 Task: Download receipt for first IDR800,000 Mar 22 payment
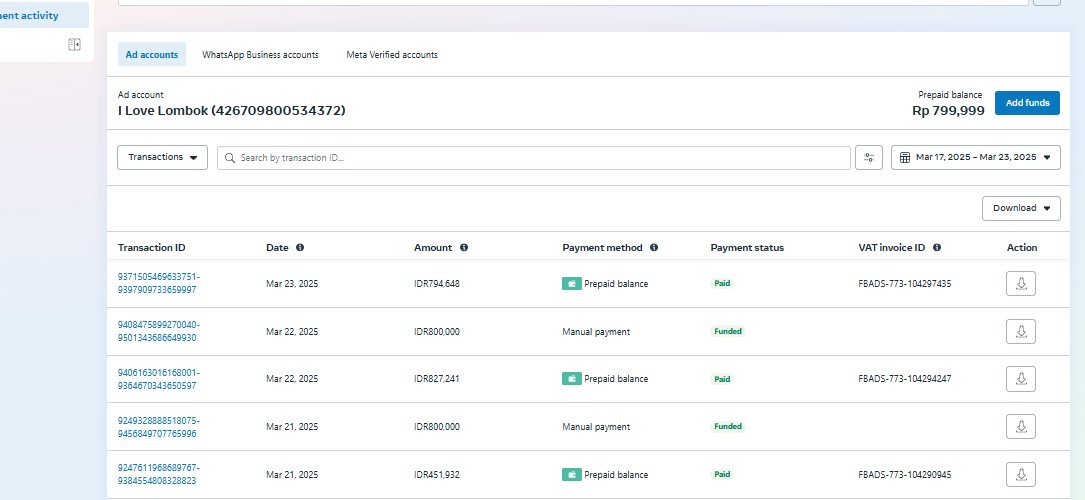[x=1020, y=331]
